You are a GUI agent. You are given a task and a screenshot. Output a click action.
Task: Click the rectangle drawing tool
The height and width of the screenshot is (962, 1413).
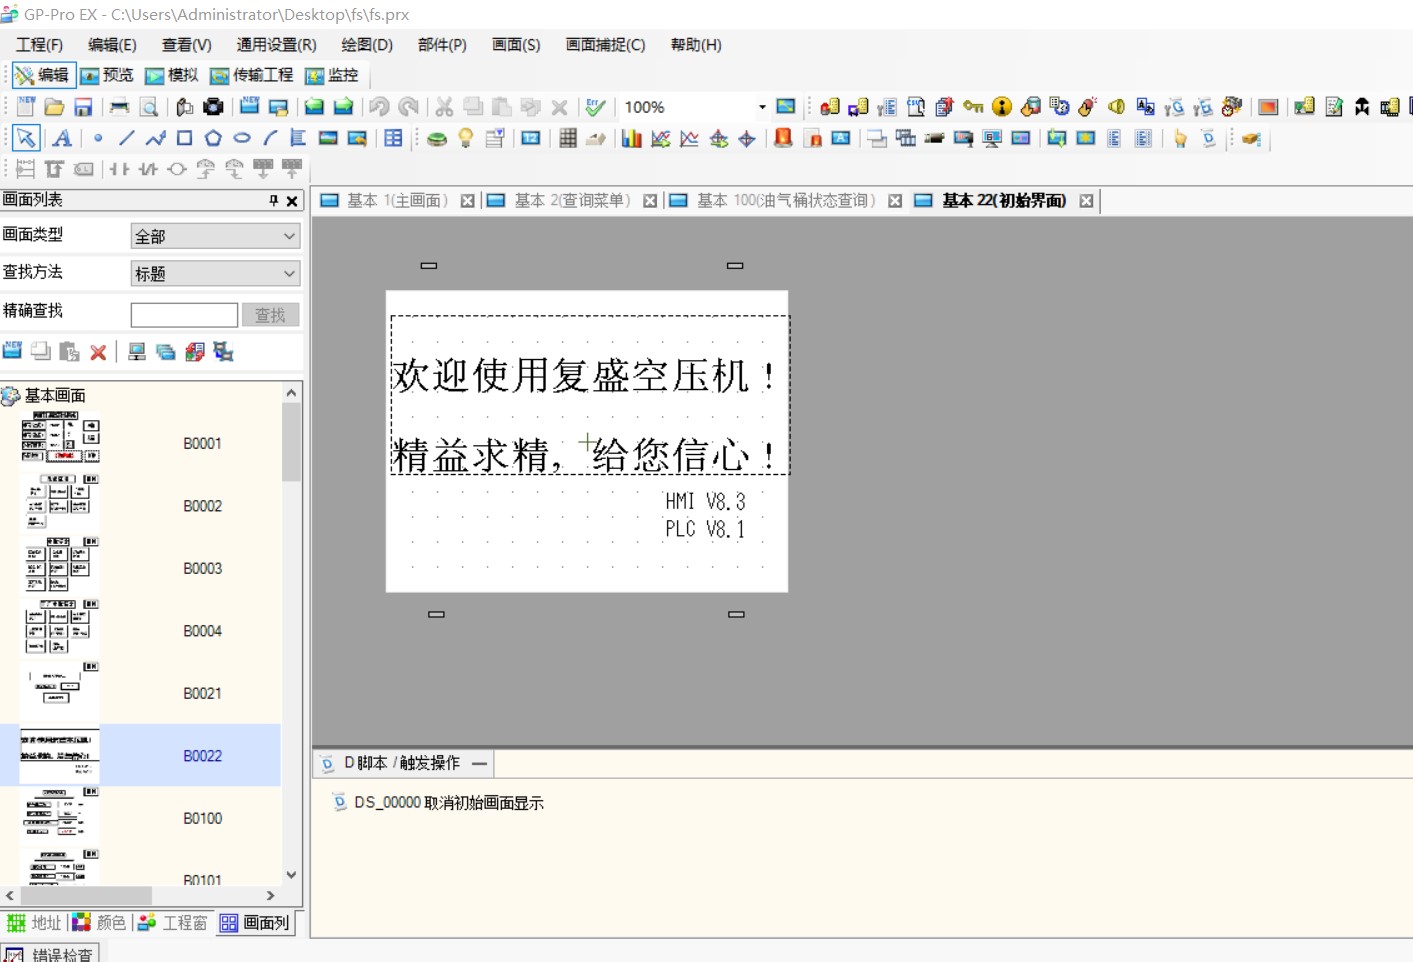184,139
